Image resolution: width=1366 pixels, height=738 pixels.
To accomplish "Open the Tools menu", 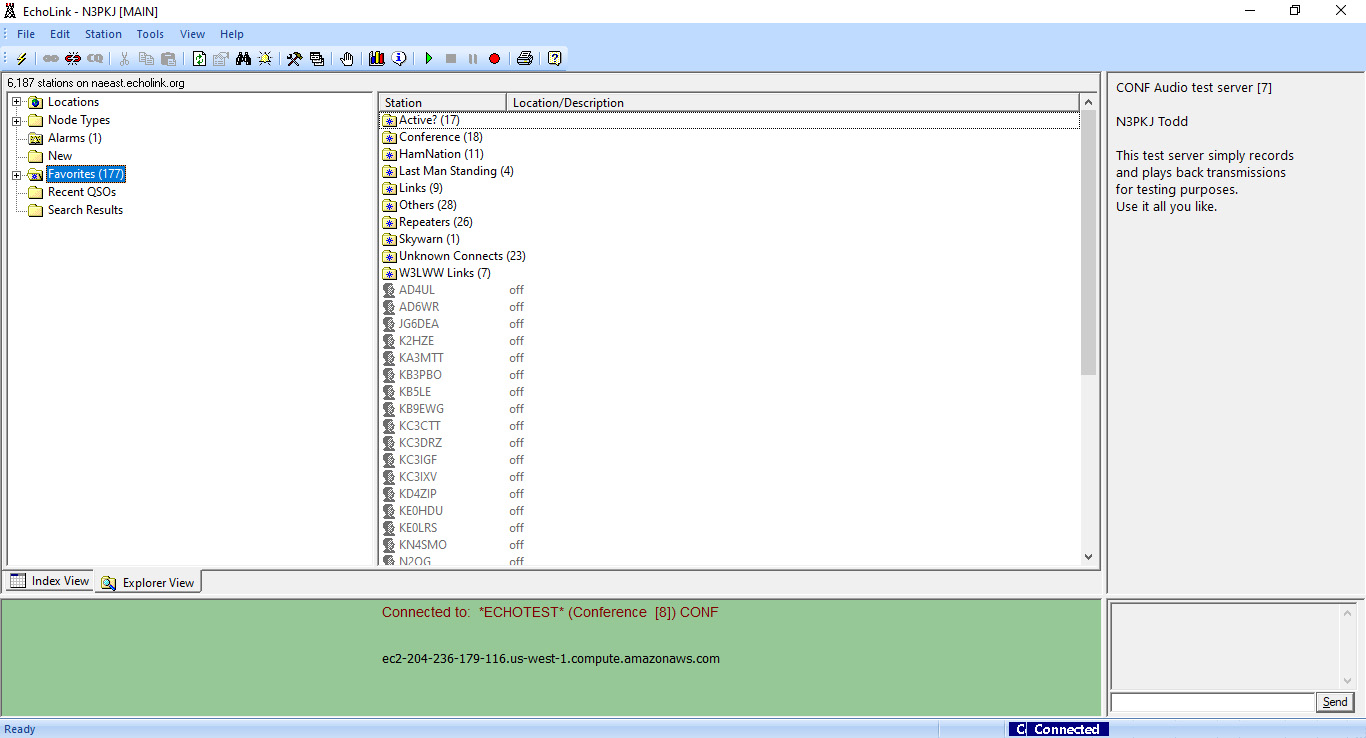I will click(150, 34).
